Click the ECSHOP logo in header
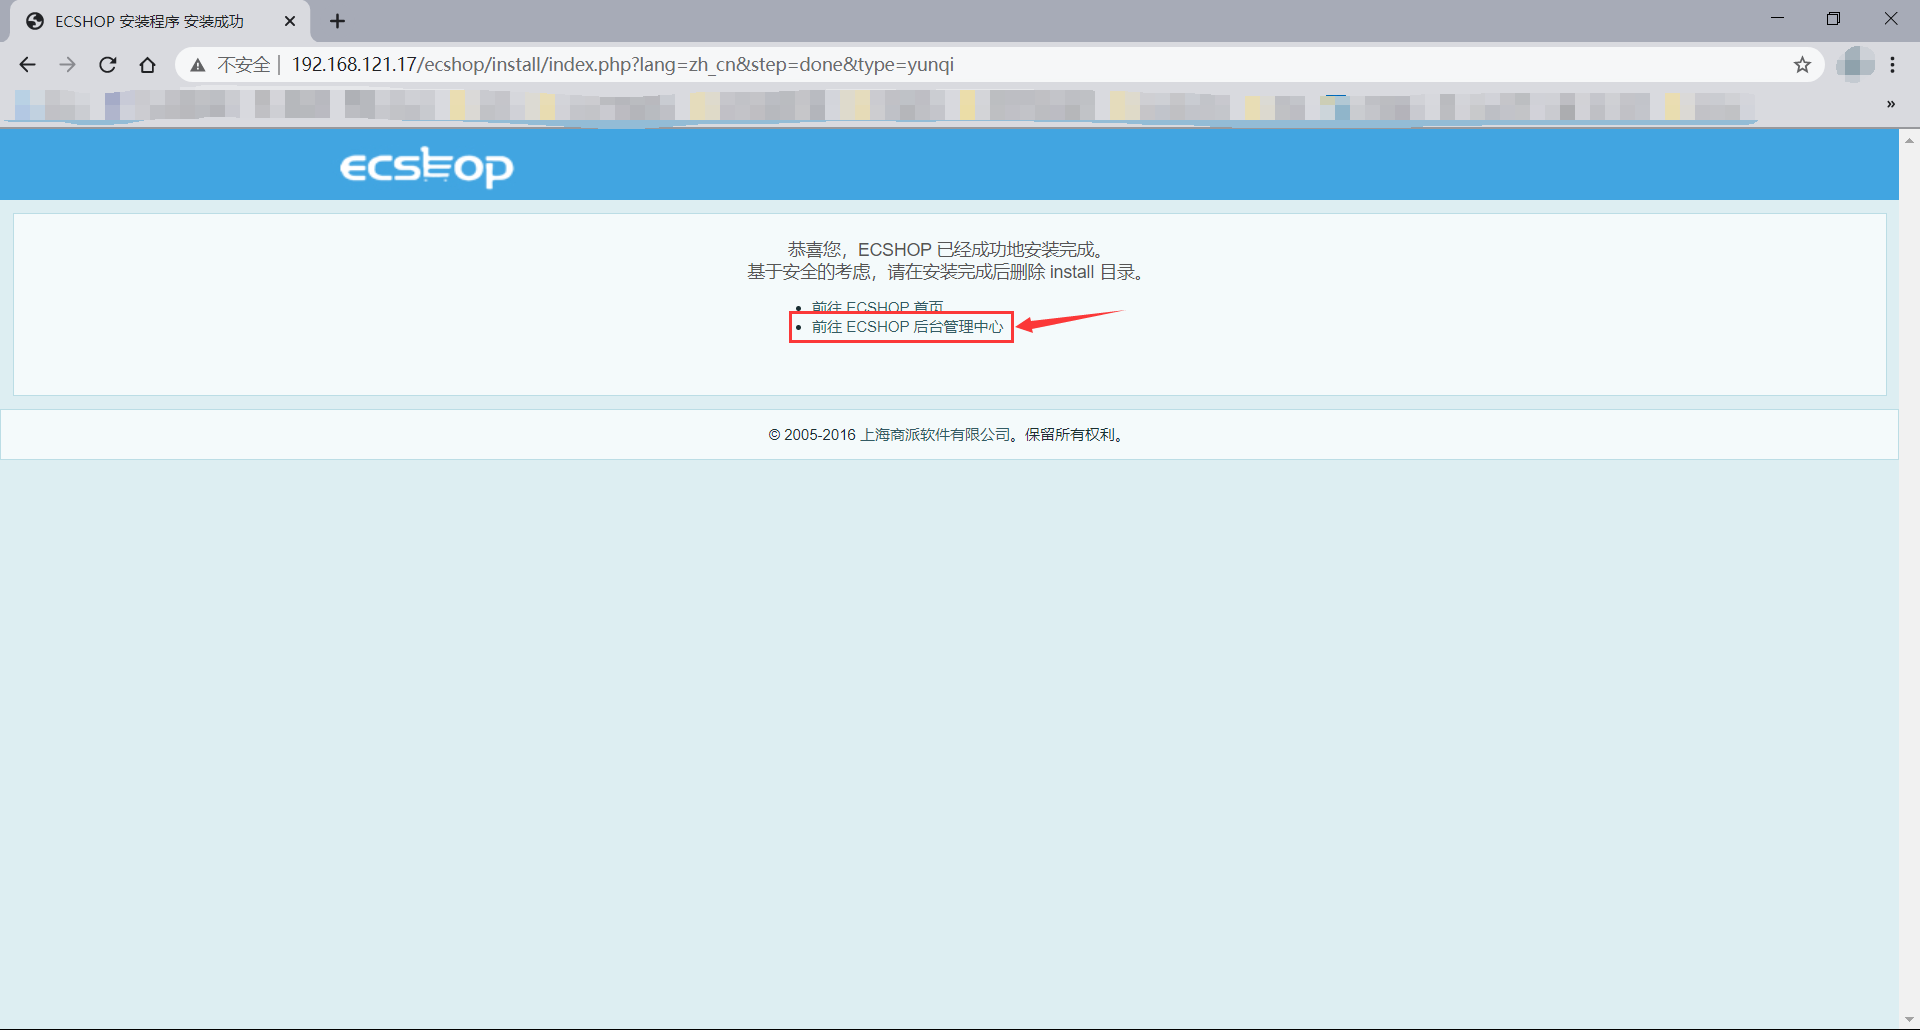 pyautogui.click(x=427, y=167)
